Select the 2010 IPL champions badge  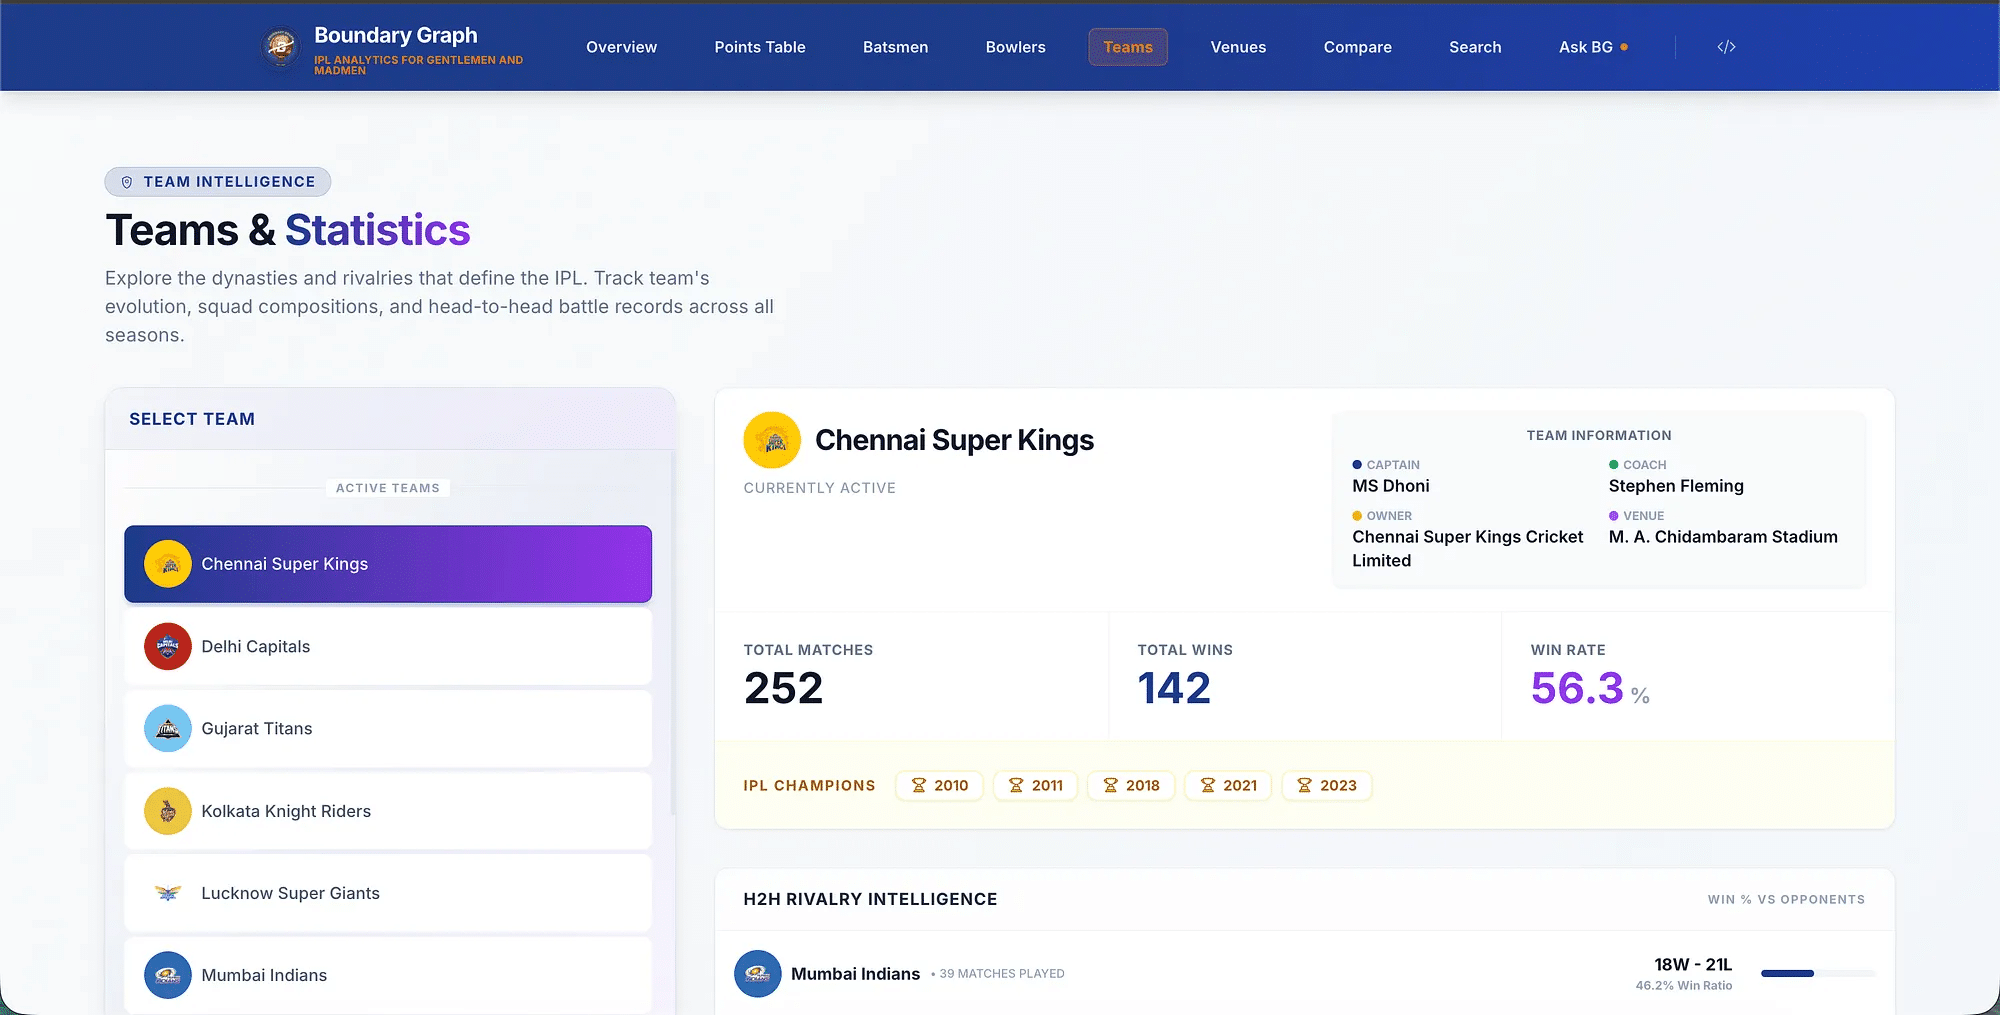coord(939,786)
